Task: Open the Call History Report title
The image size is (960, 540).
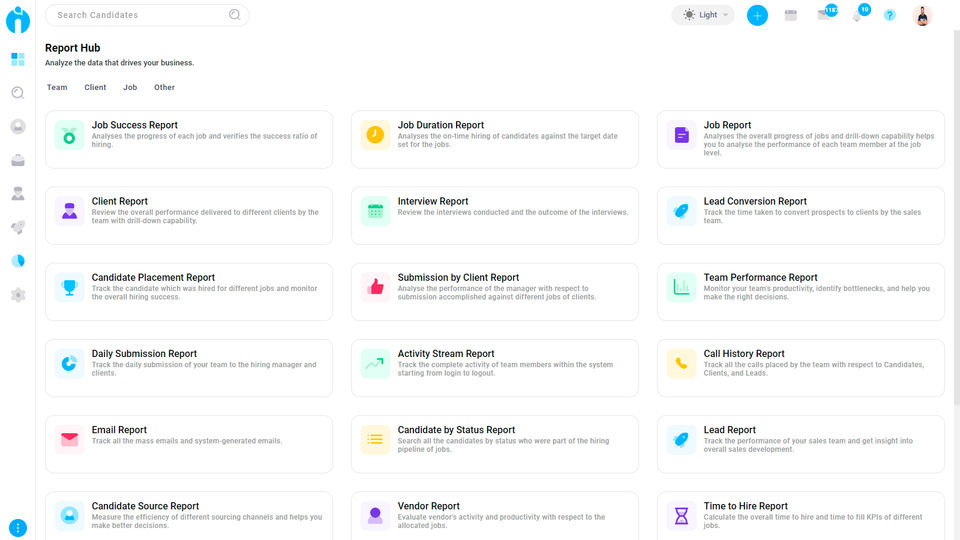Action: point(744,354)
